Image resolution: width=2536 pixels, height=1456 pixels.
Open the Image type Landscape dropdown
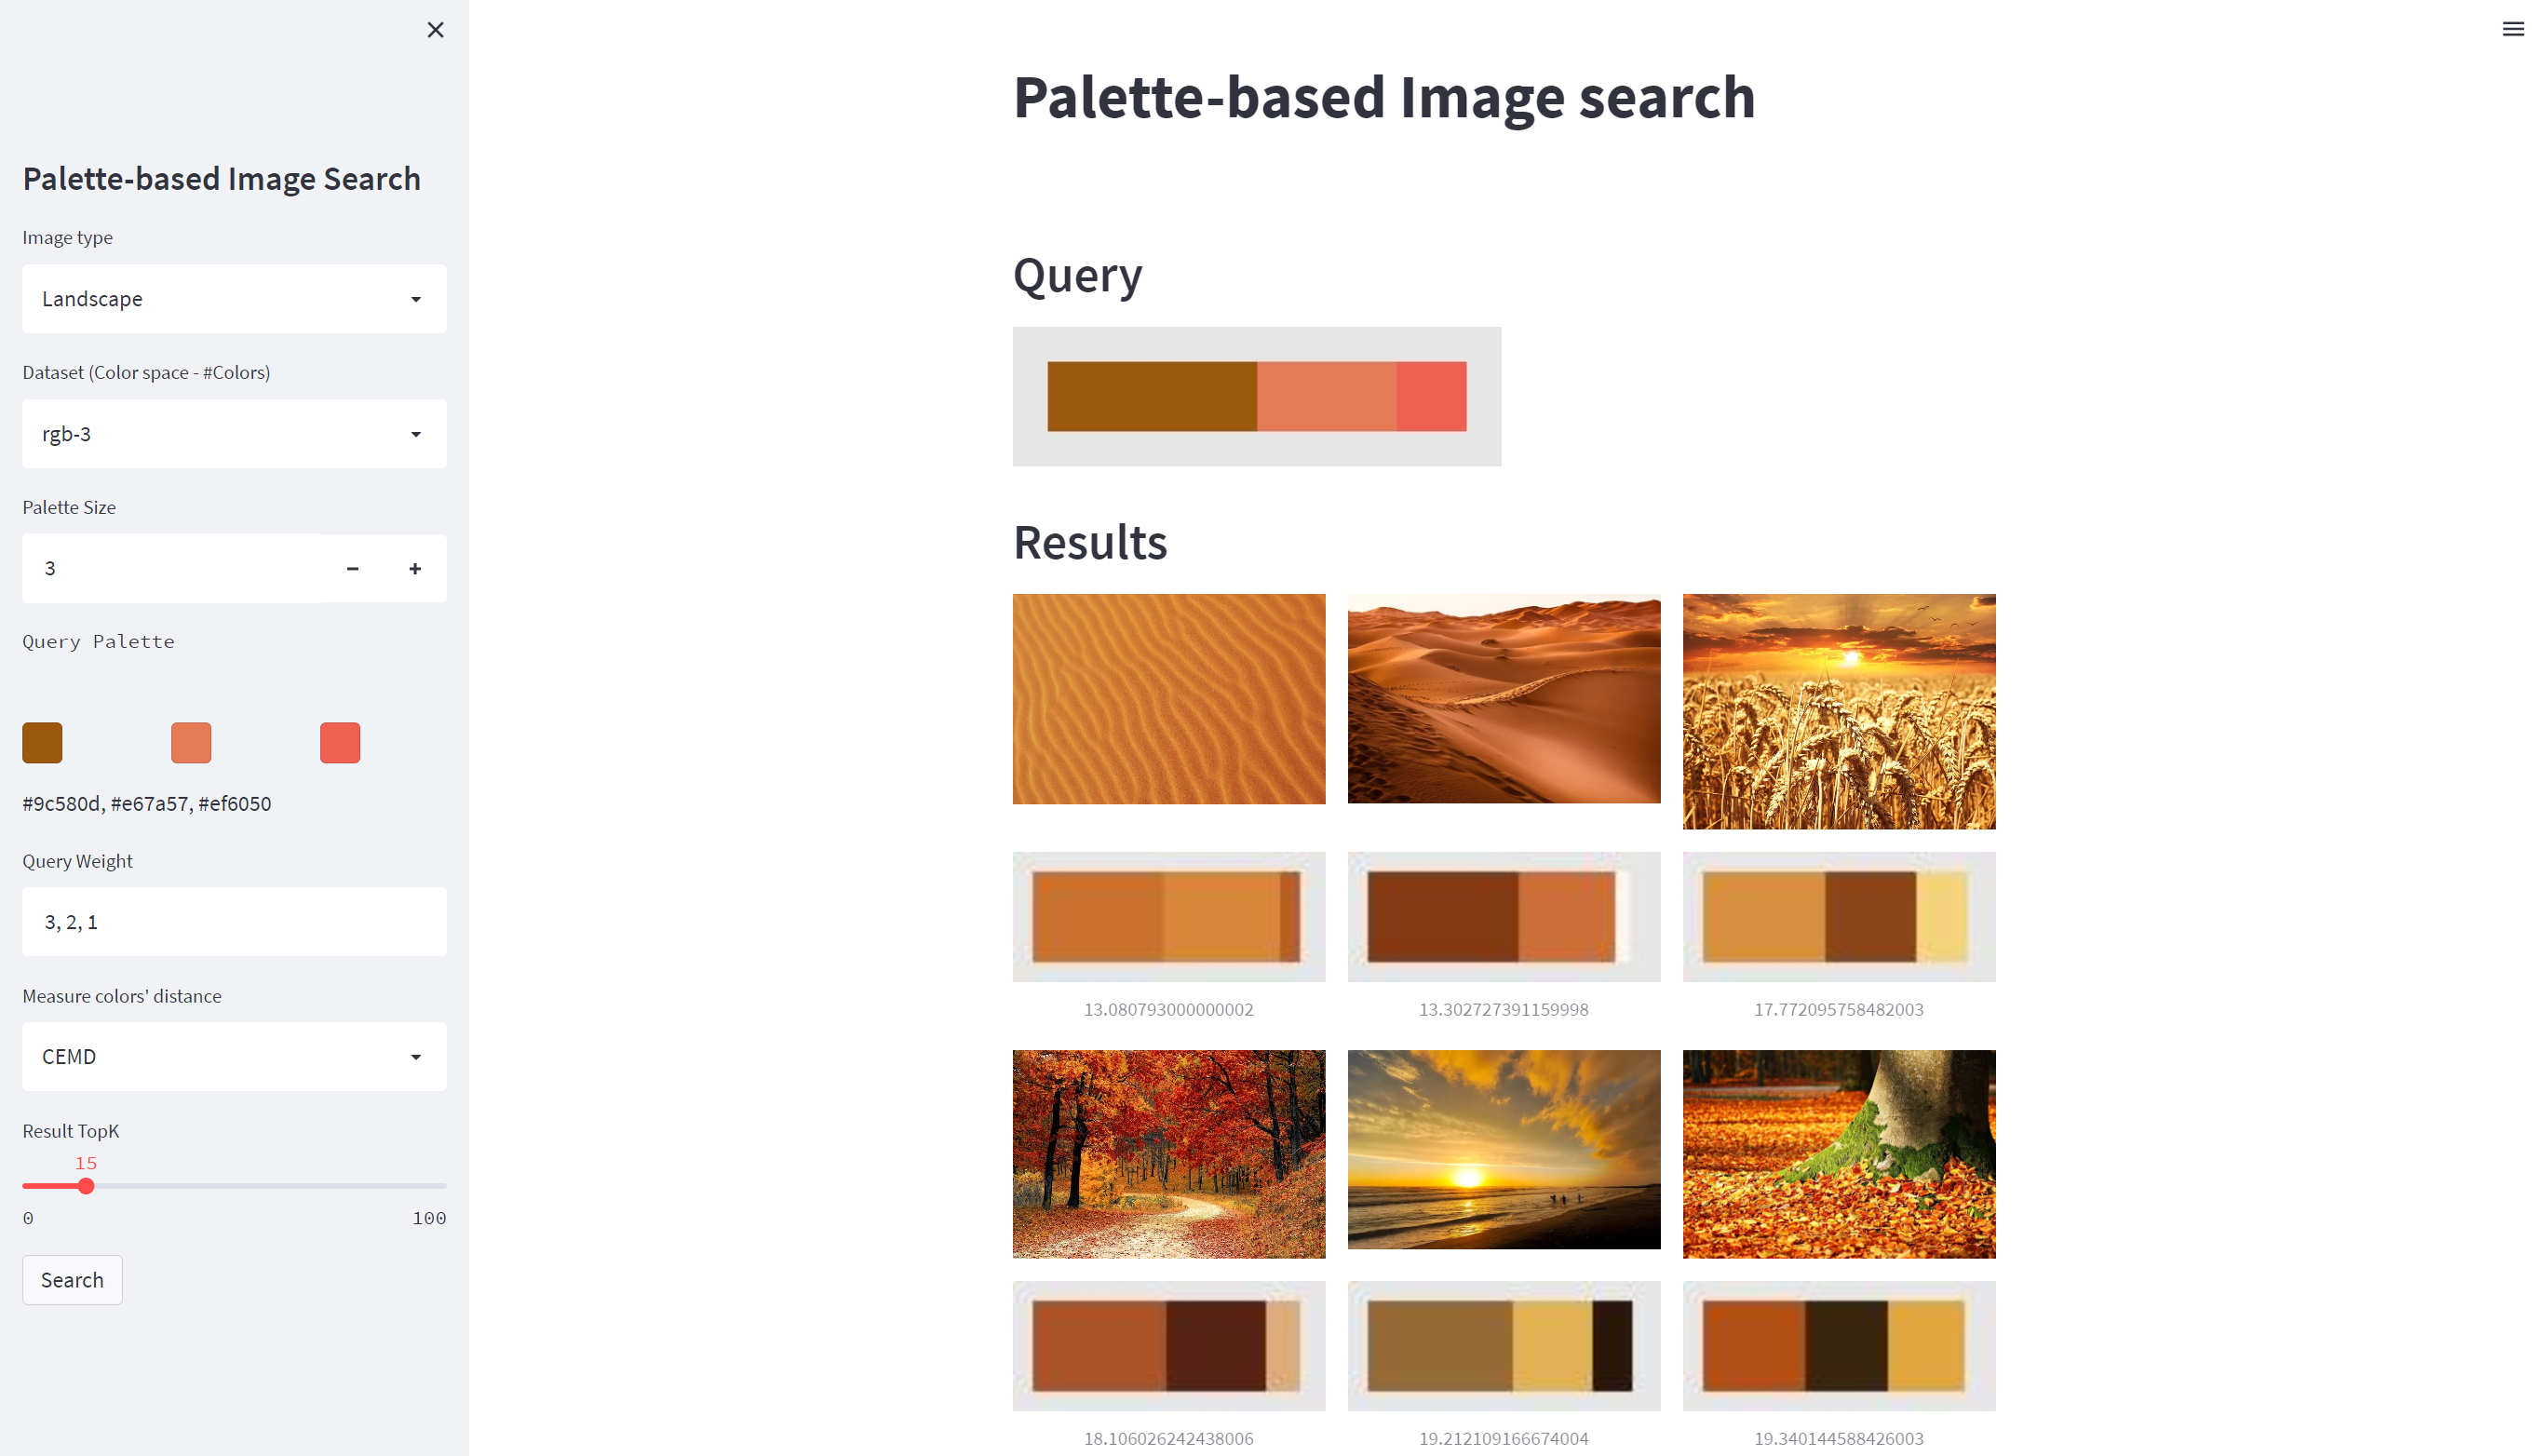(x=234, y=299)
